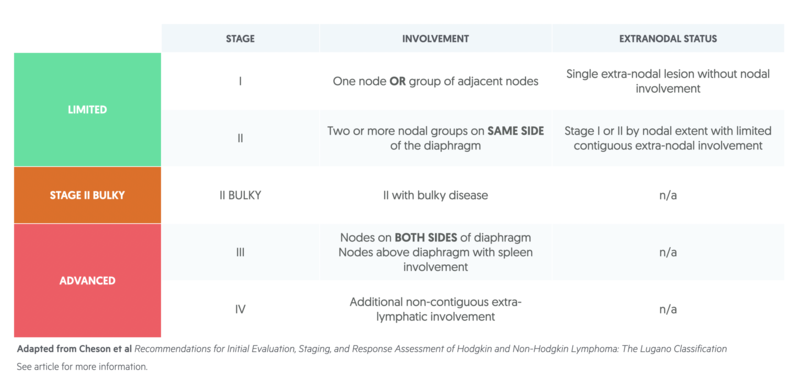The height and width of the screenshot is (384, 800).
Task: Click the INVOLVEMENT column header
Action: [435, 39]
